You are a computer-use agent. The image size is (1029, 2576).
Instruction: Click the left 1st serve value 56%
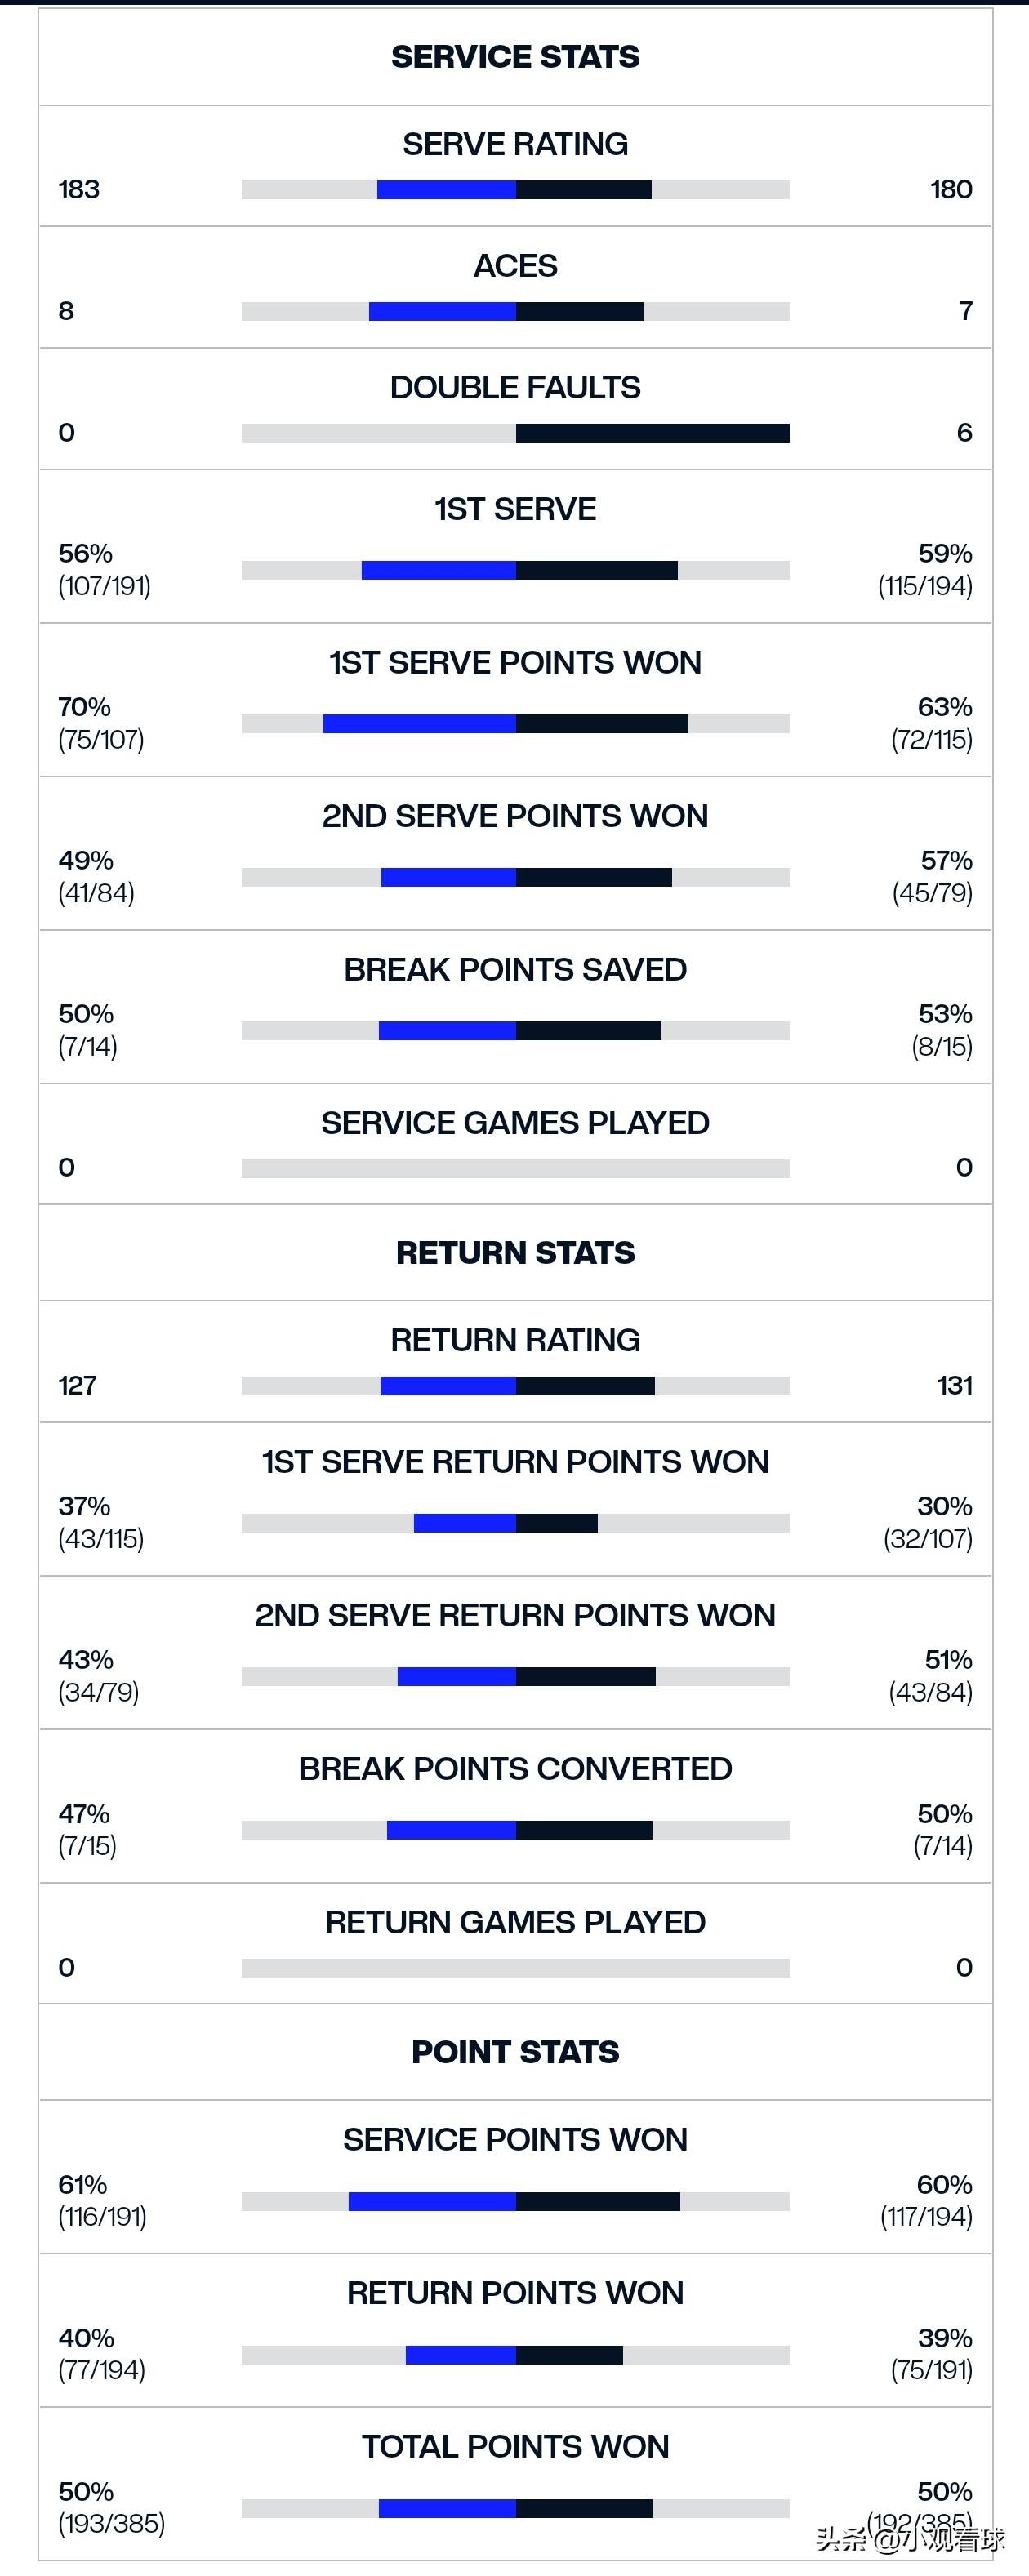tap(85, 554)
